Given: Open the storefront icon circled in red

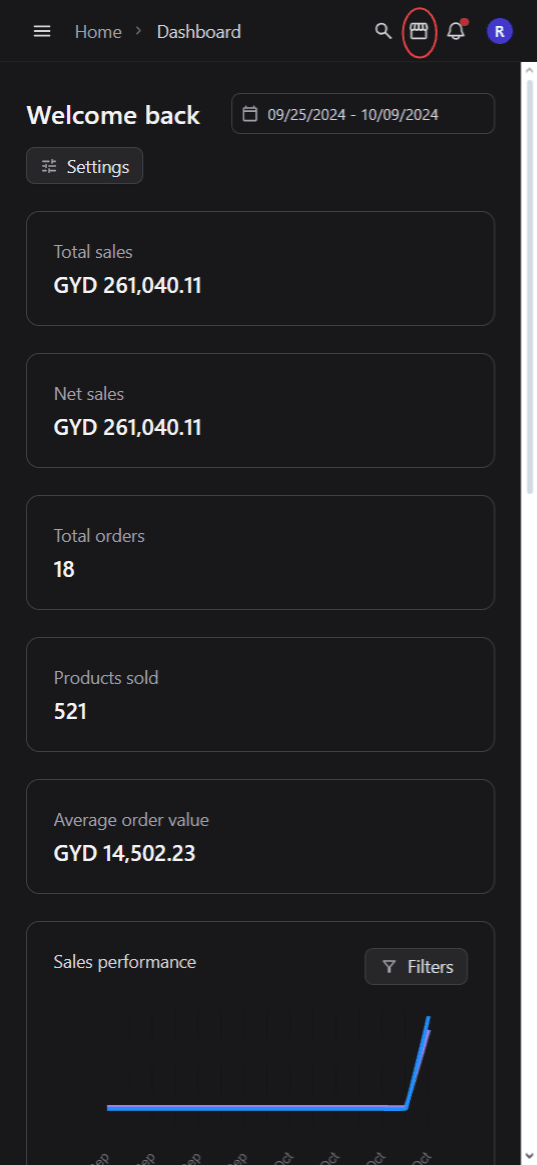Looking at the screenshot, I should tap(419, 31).
